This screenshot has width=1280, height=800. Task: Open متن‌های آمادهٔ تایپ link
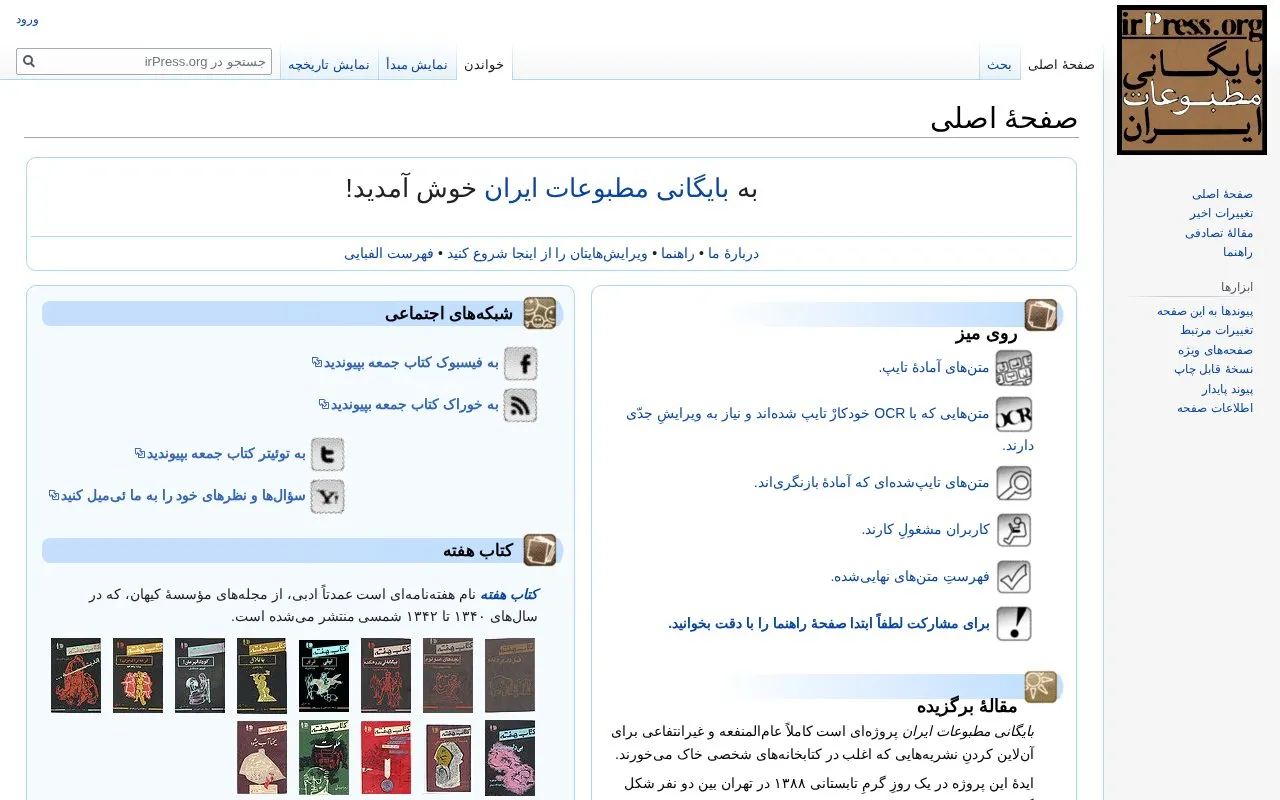[934, 368]
